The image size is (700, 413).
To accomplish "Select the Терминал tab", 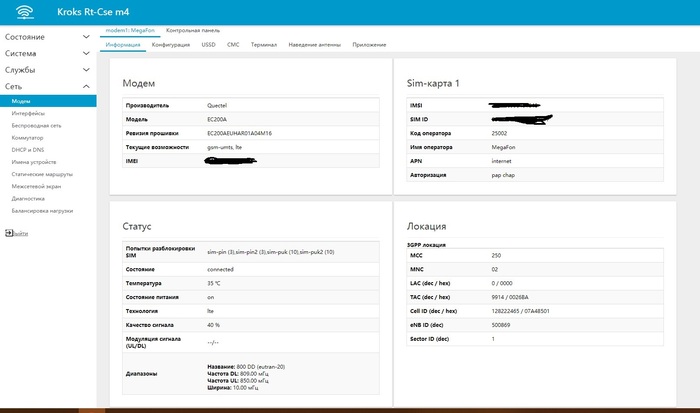I will (x=264, y=45).
